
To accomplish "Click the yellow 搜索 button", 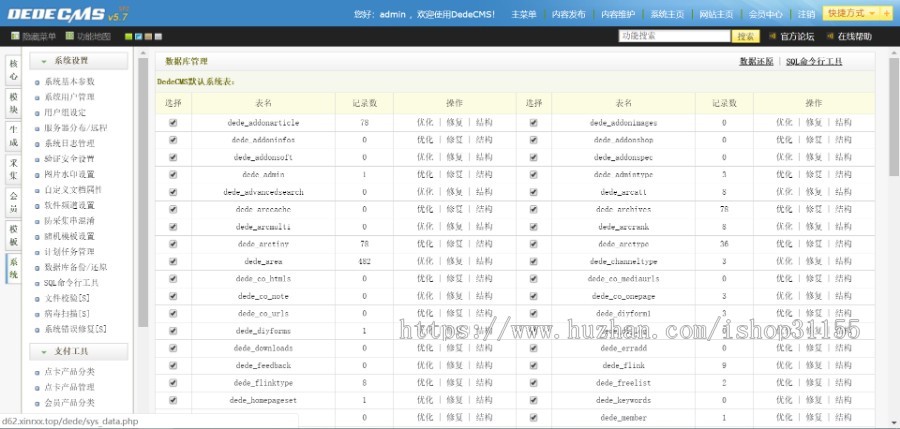I will [x=746, y=36].
